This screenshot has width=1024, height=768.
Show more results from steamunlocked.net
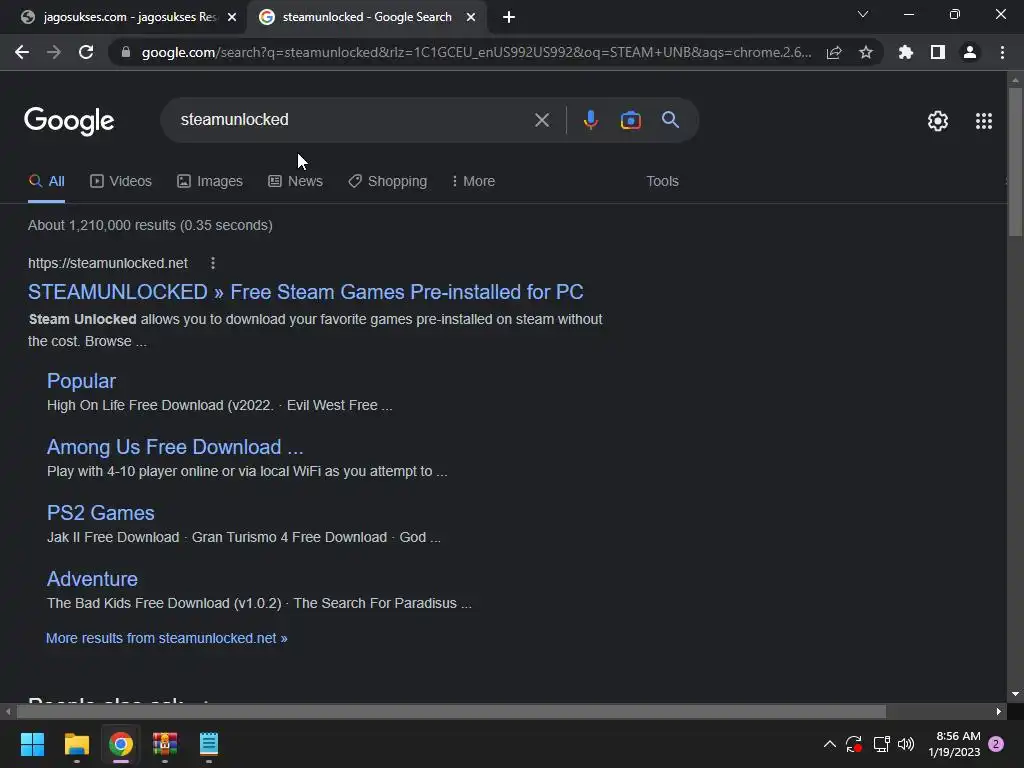167,638
